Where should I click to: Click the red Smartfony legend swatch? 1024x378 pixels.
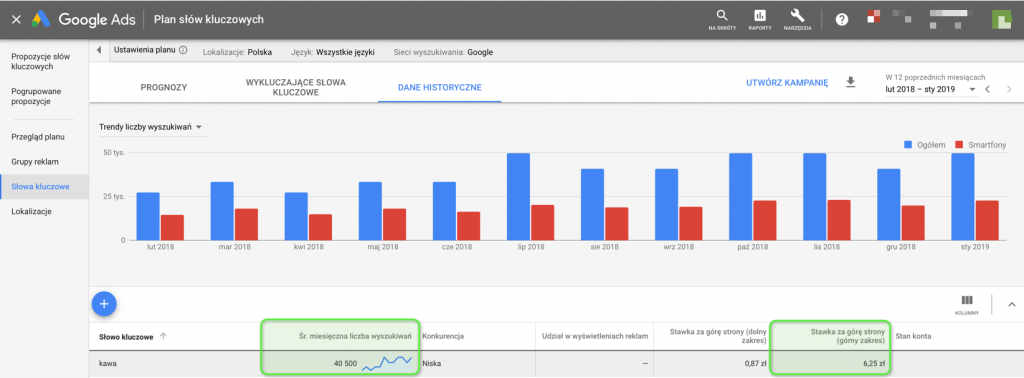click(x=959, y=144)
